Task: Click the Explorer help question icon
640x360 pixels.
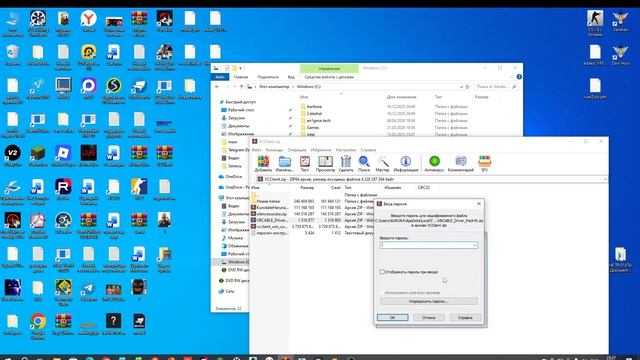Action: (519, 77)
